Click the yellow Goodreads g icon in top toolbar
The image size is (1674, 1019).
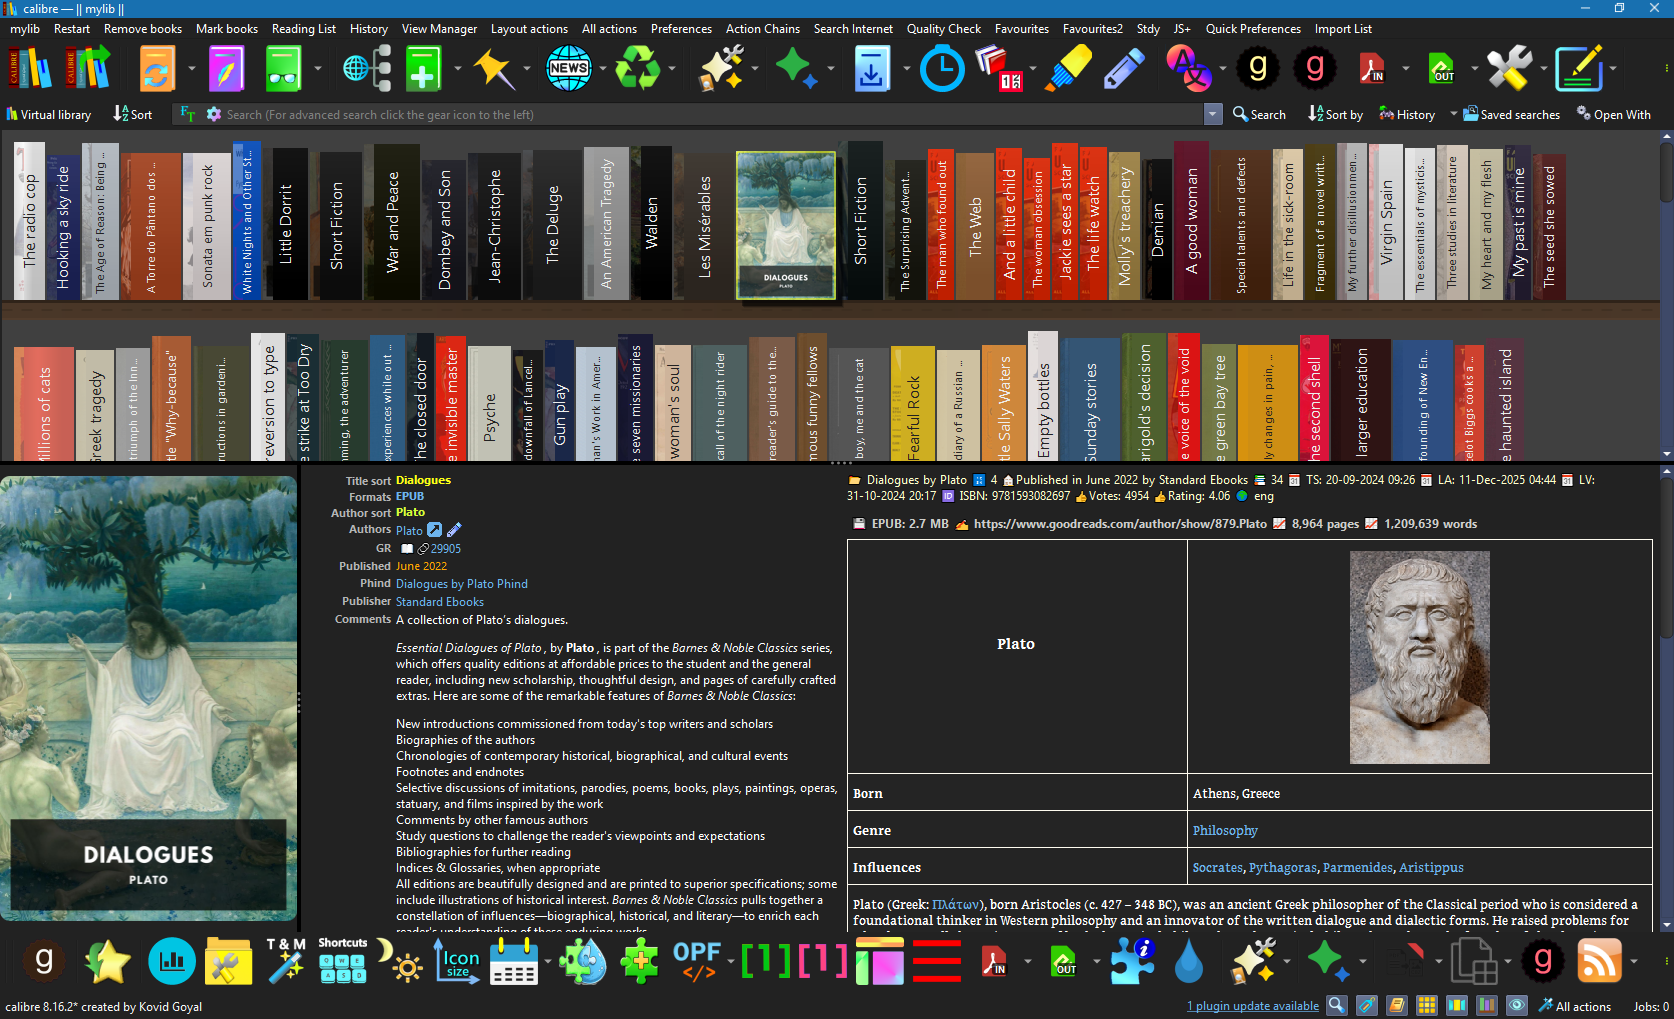(x=1258, y=69)
